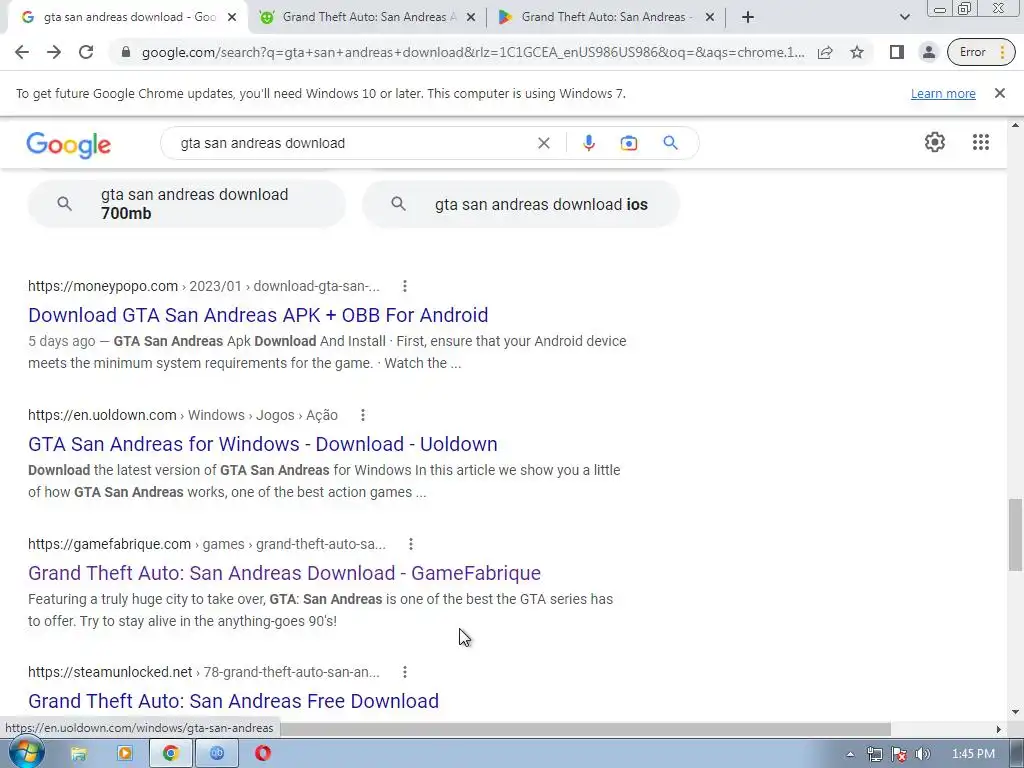Click the address bar URL text
The width and height of the screenshot is (1024, 768).
click(x=473, y=52)
